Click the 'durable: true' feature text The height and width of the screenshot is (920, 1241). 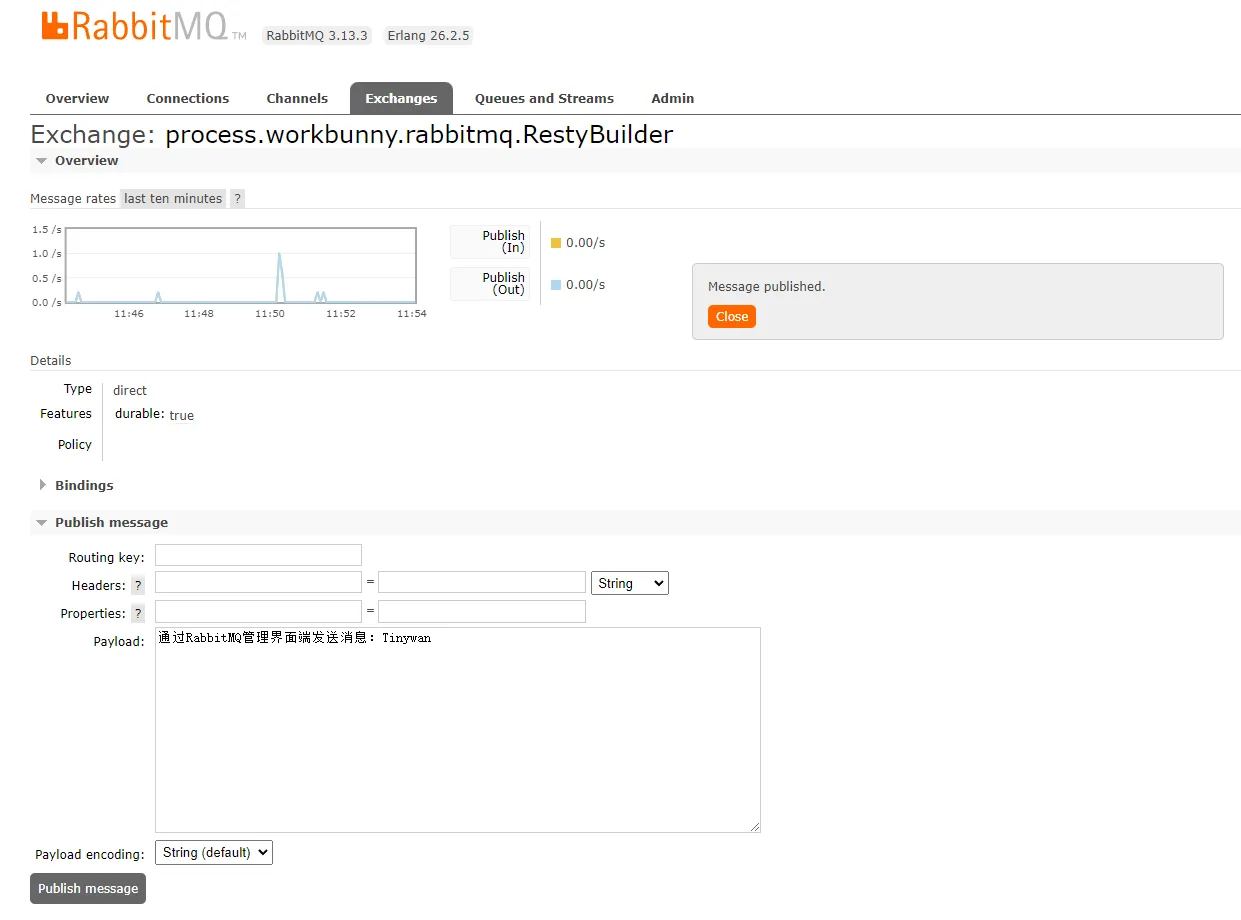[154, 414]
